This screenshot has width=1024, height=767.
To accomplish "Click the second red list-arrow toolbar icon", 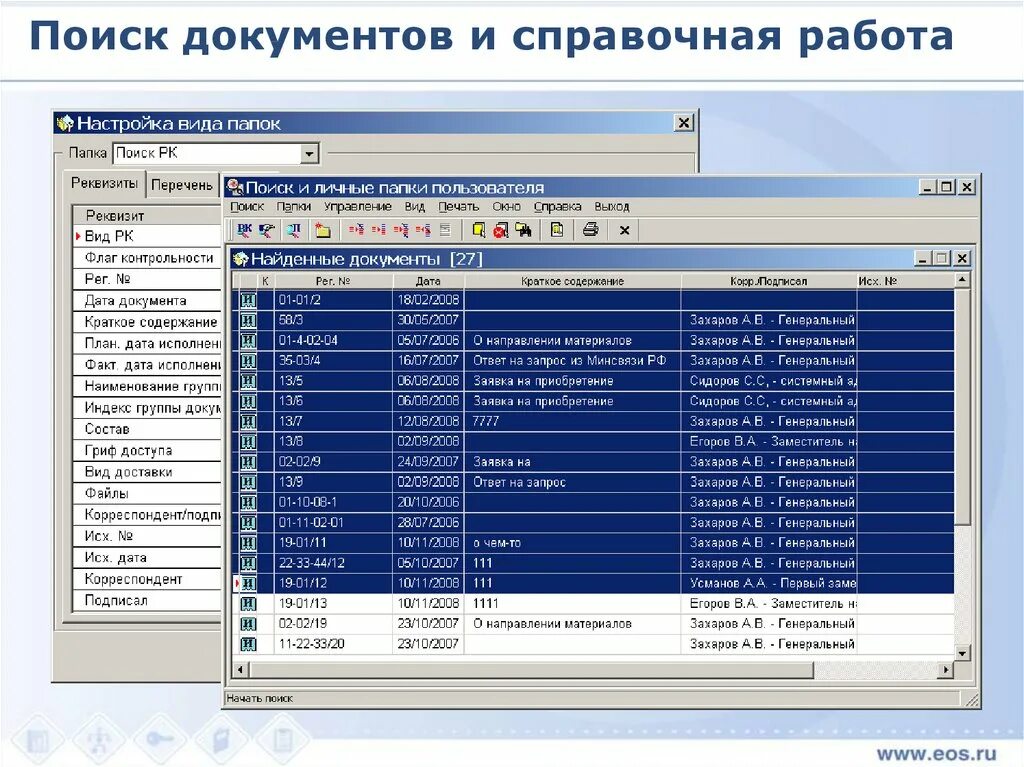I will point(379,229).
